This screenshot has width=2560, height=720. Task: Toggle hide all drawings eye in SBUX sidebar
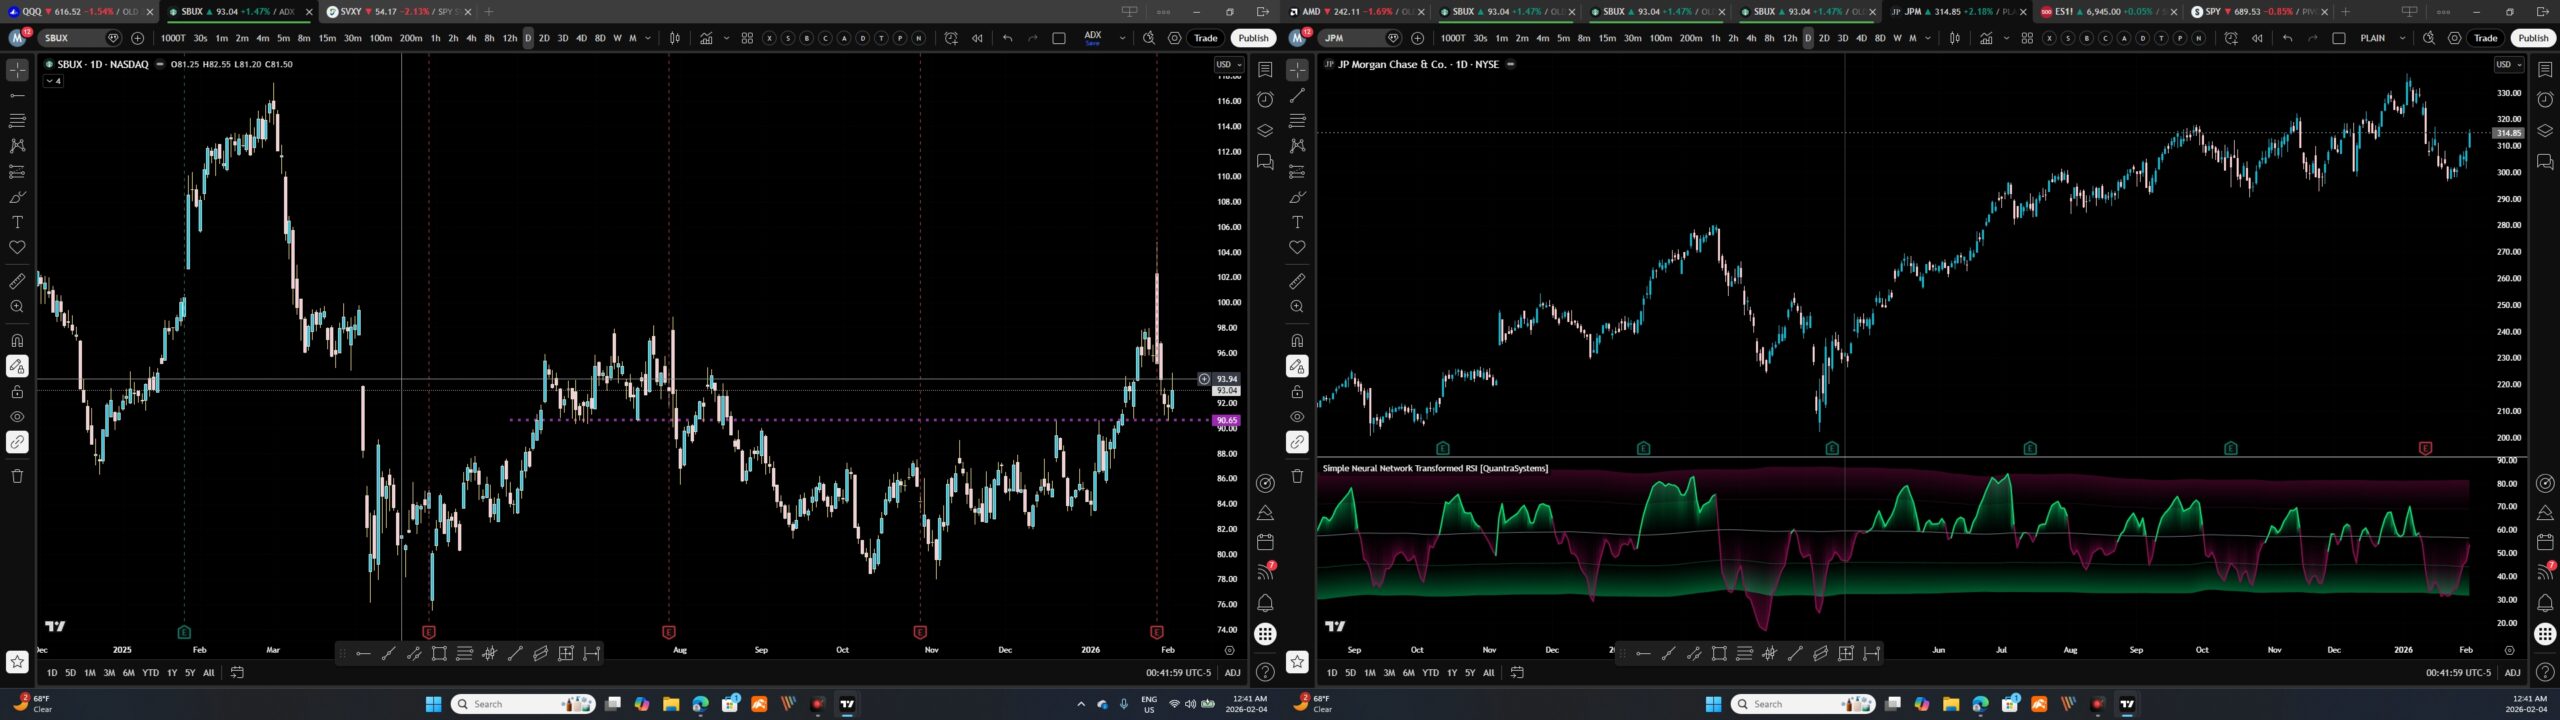(x=17, y=417)
